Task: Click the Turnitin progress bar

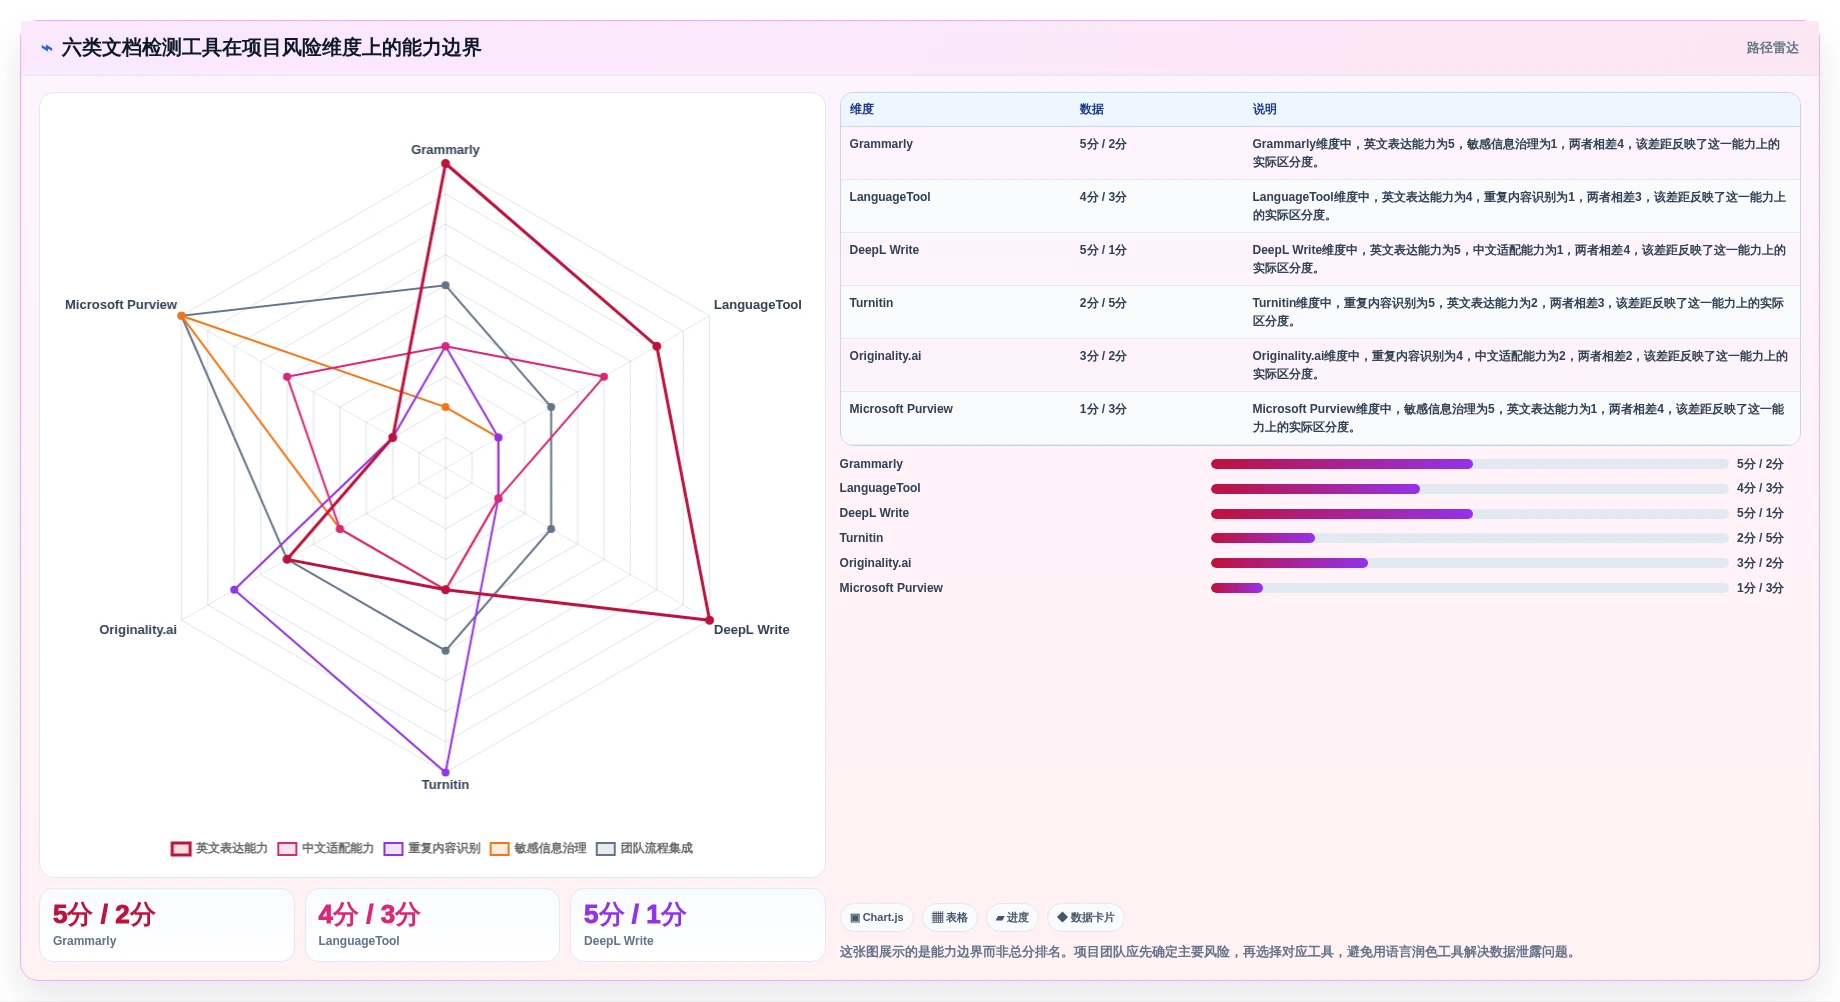Action: [1469, 538]
